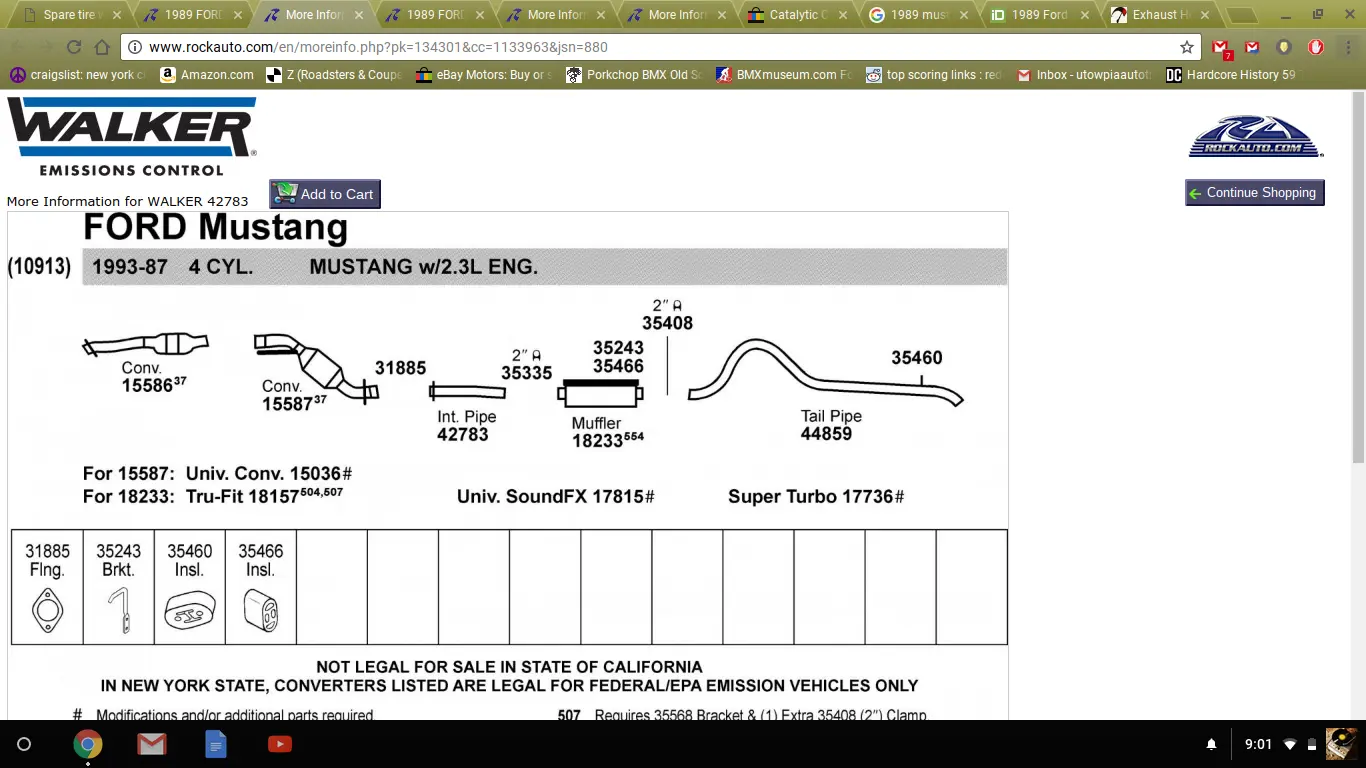Open YouTube from the shelf
The height and width of the screenshot is (768, 1366).
click(x=280, y=744)
